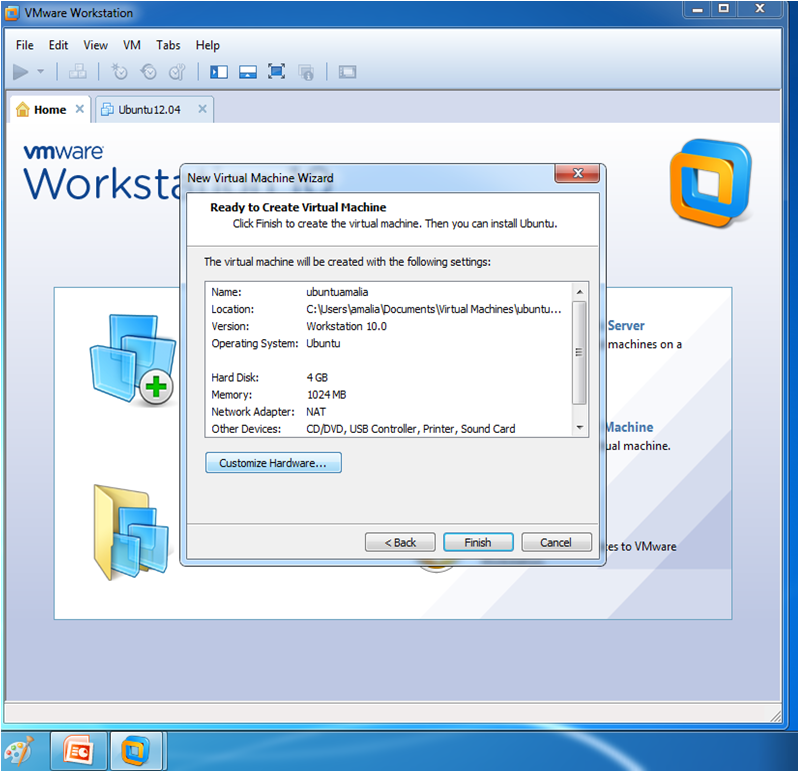Click Finish to create the virtual machine

click(478, 542)
